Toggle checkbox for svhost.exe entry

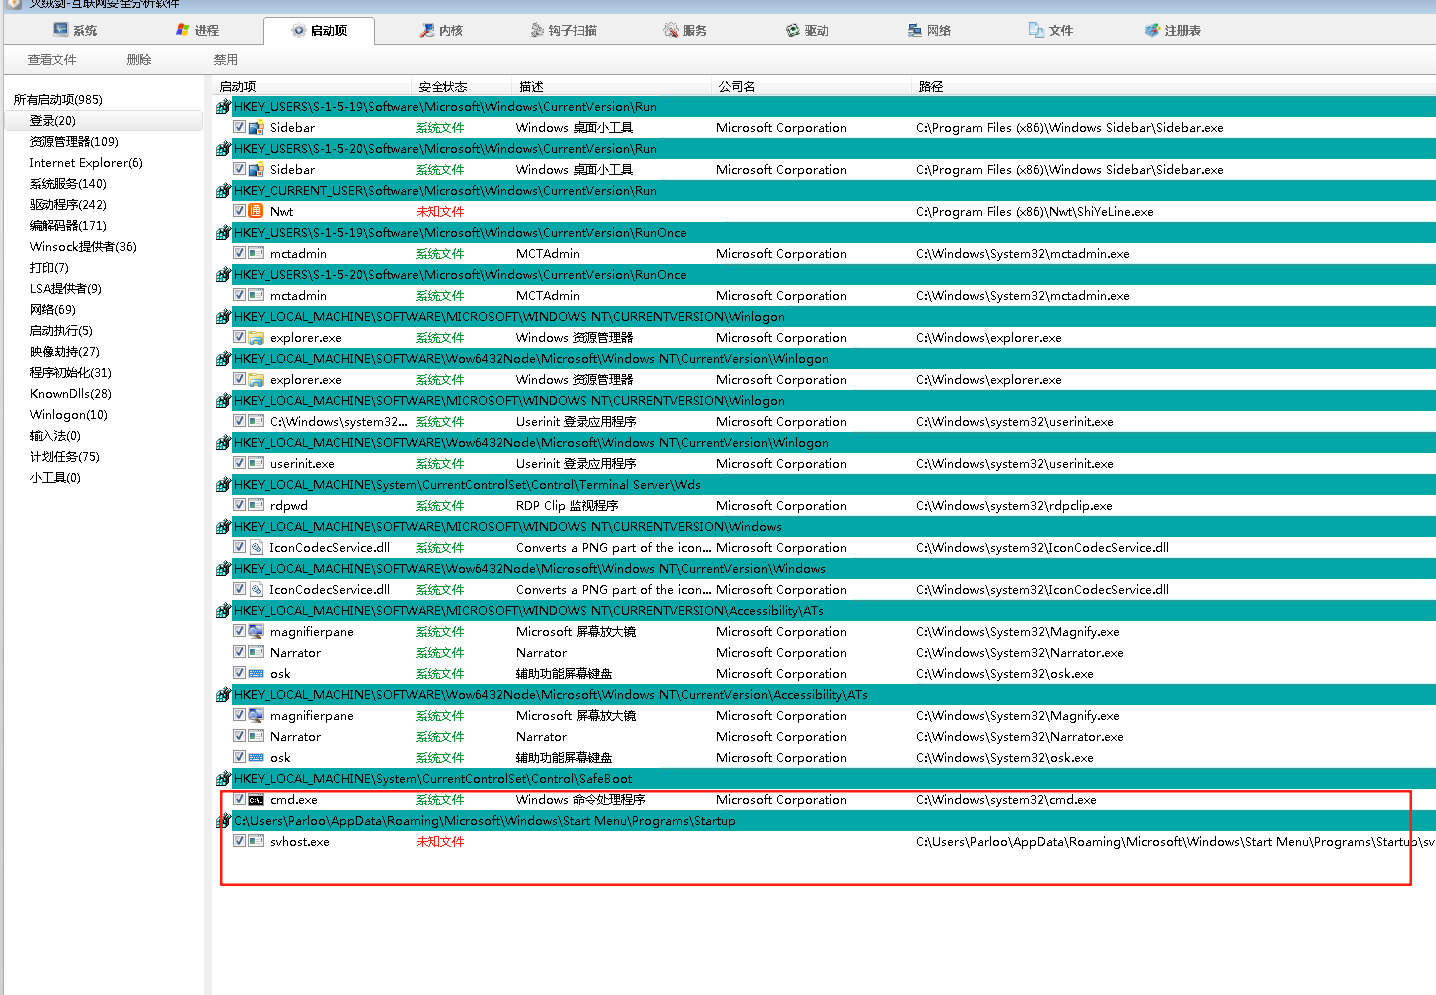pos(240,841)
